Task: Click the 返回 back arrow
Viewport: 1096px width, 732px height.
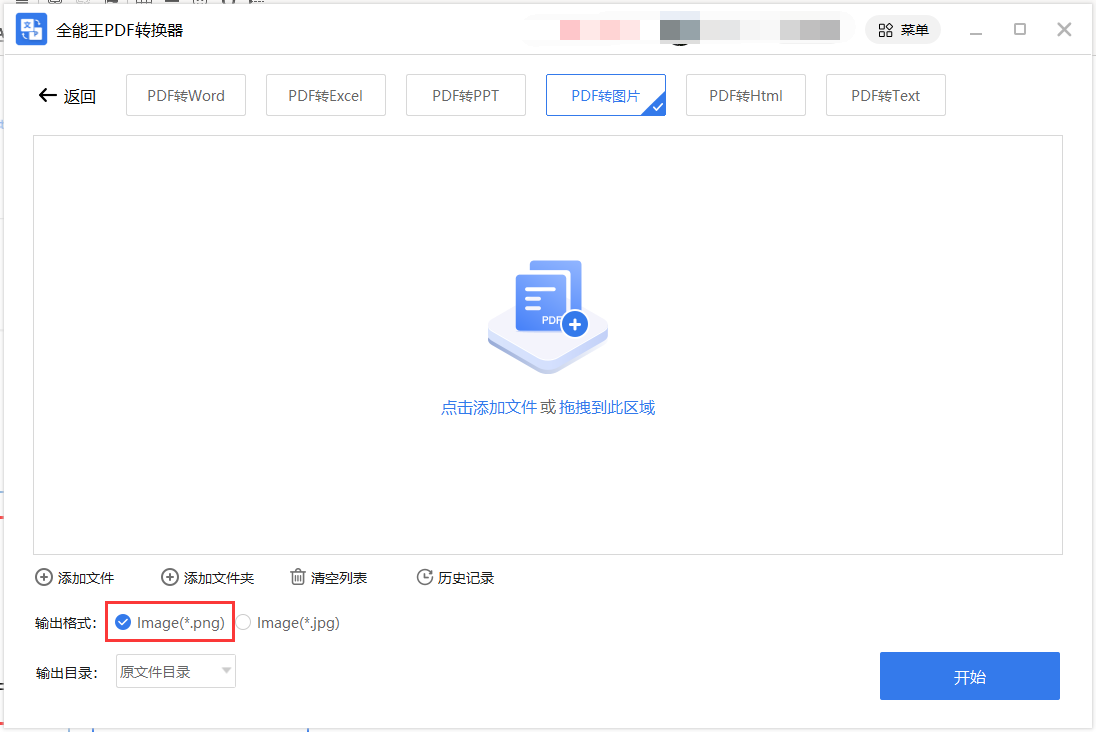Action: 47,94
